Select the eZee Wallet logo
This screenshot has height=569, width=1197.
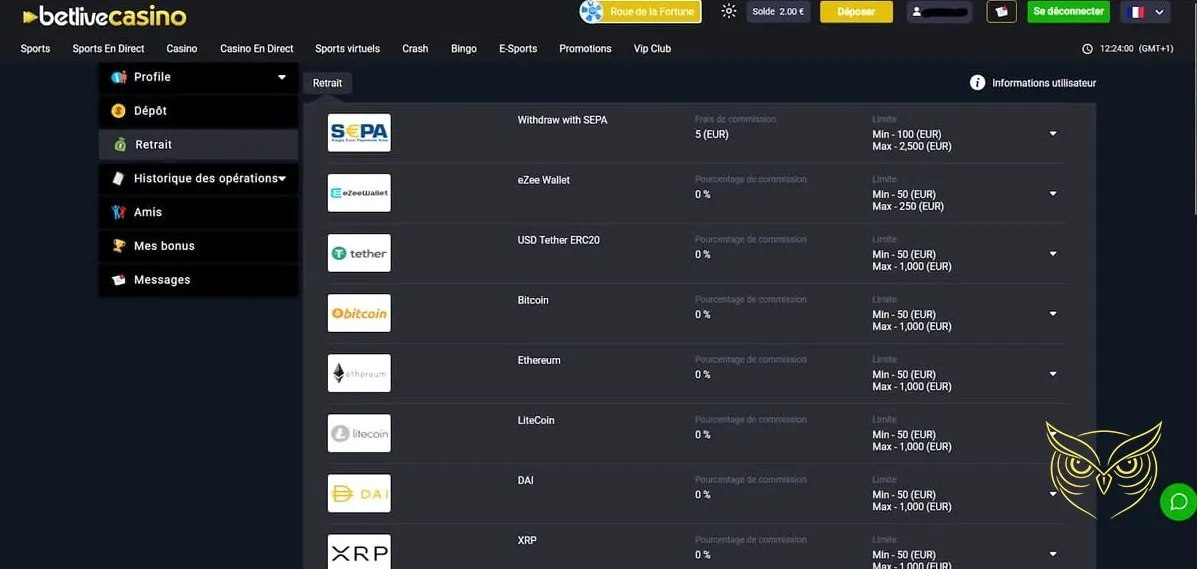[x=359, y=193]
